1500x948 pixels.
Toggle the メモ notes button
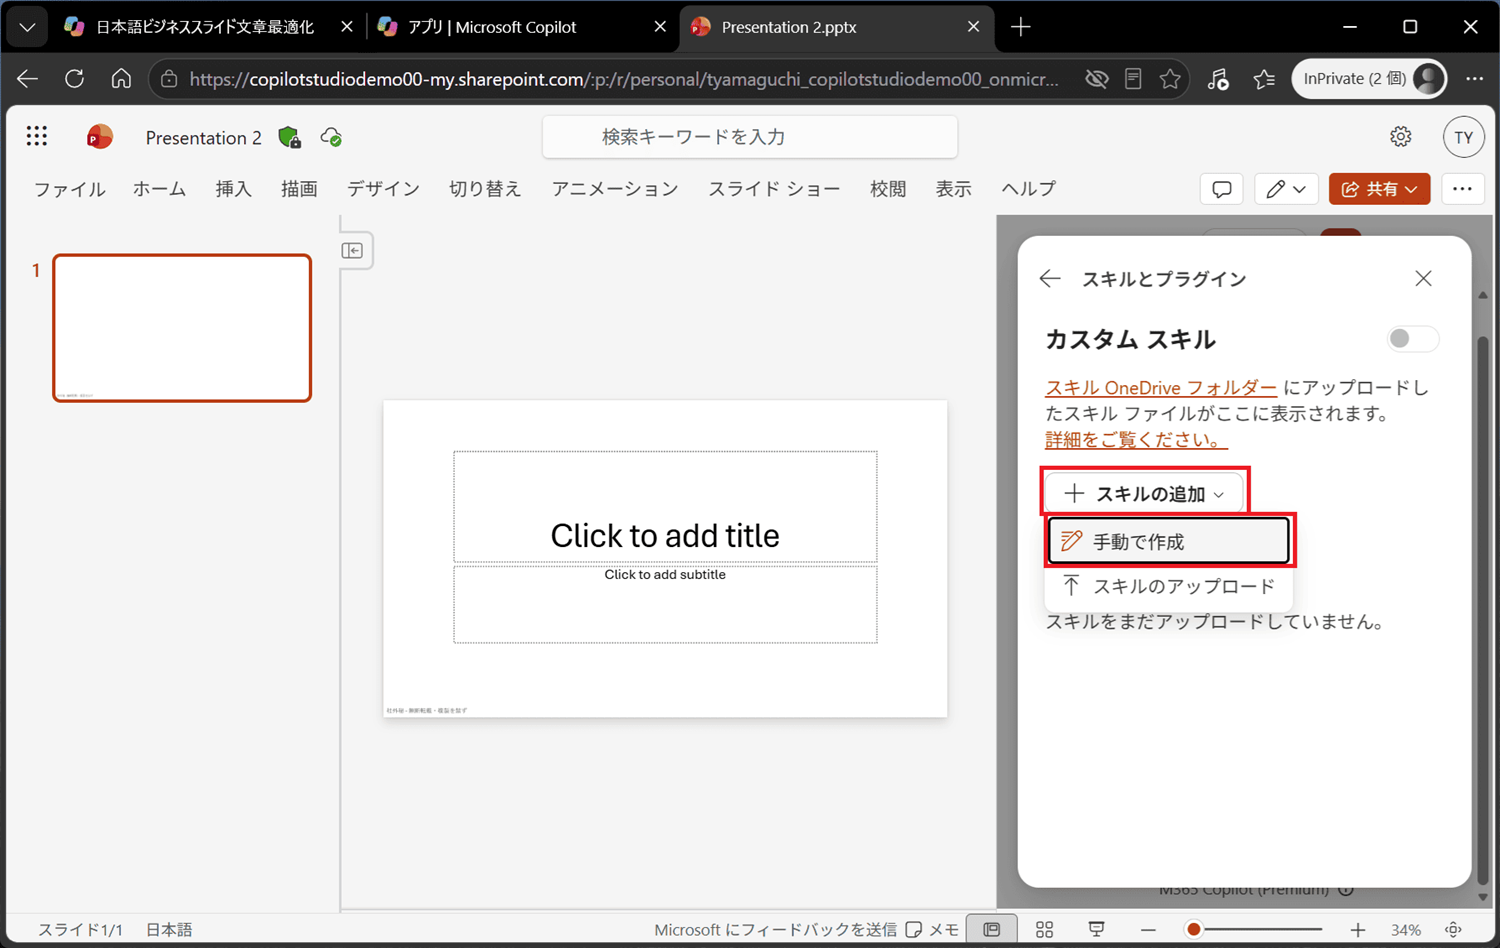(x=932, y=929)
